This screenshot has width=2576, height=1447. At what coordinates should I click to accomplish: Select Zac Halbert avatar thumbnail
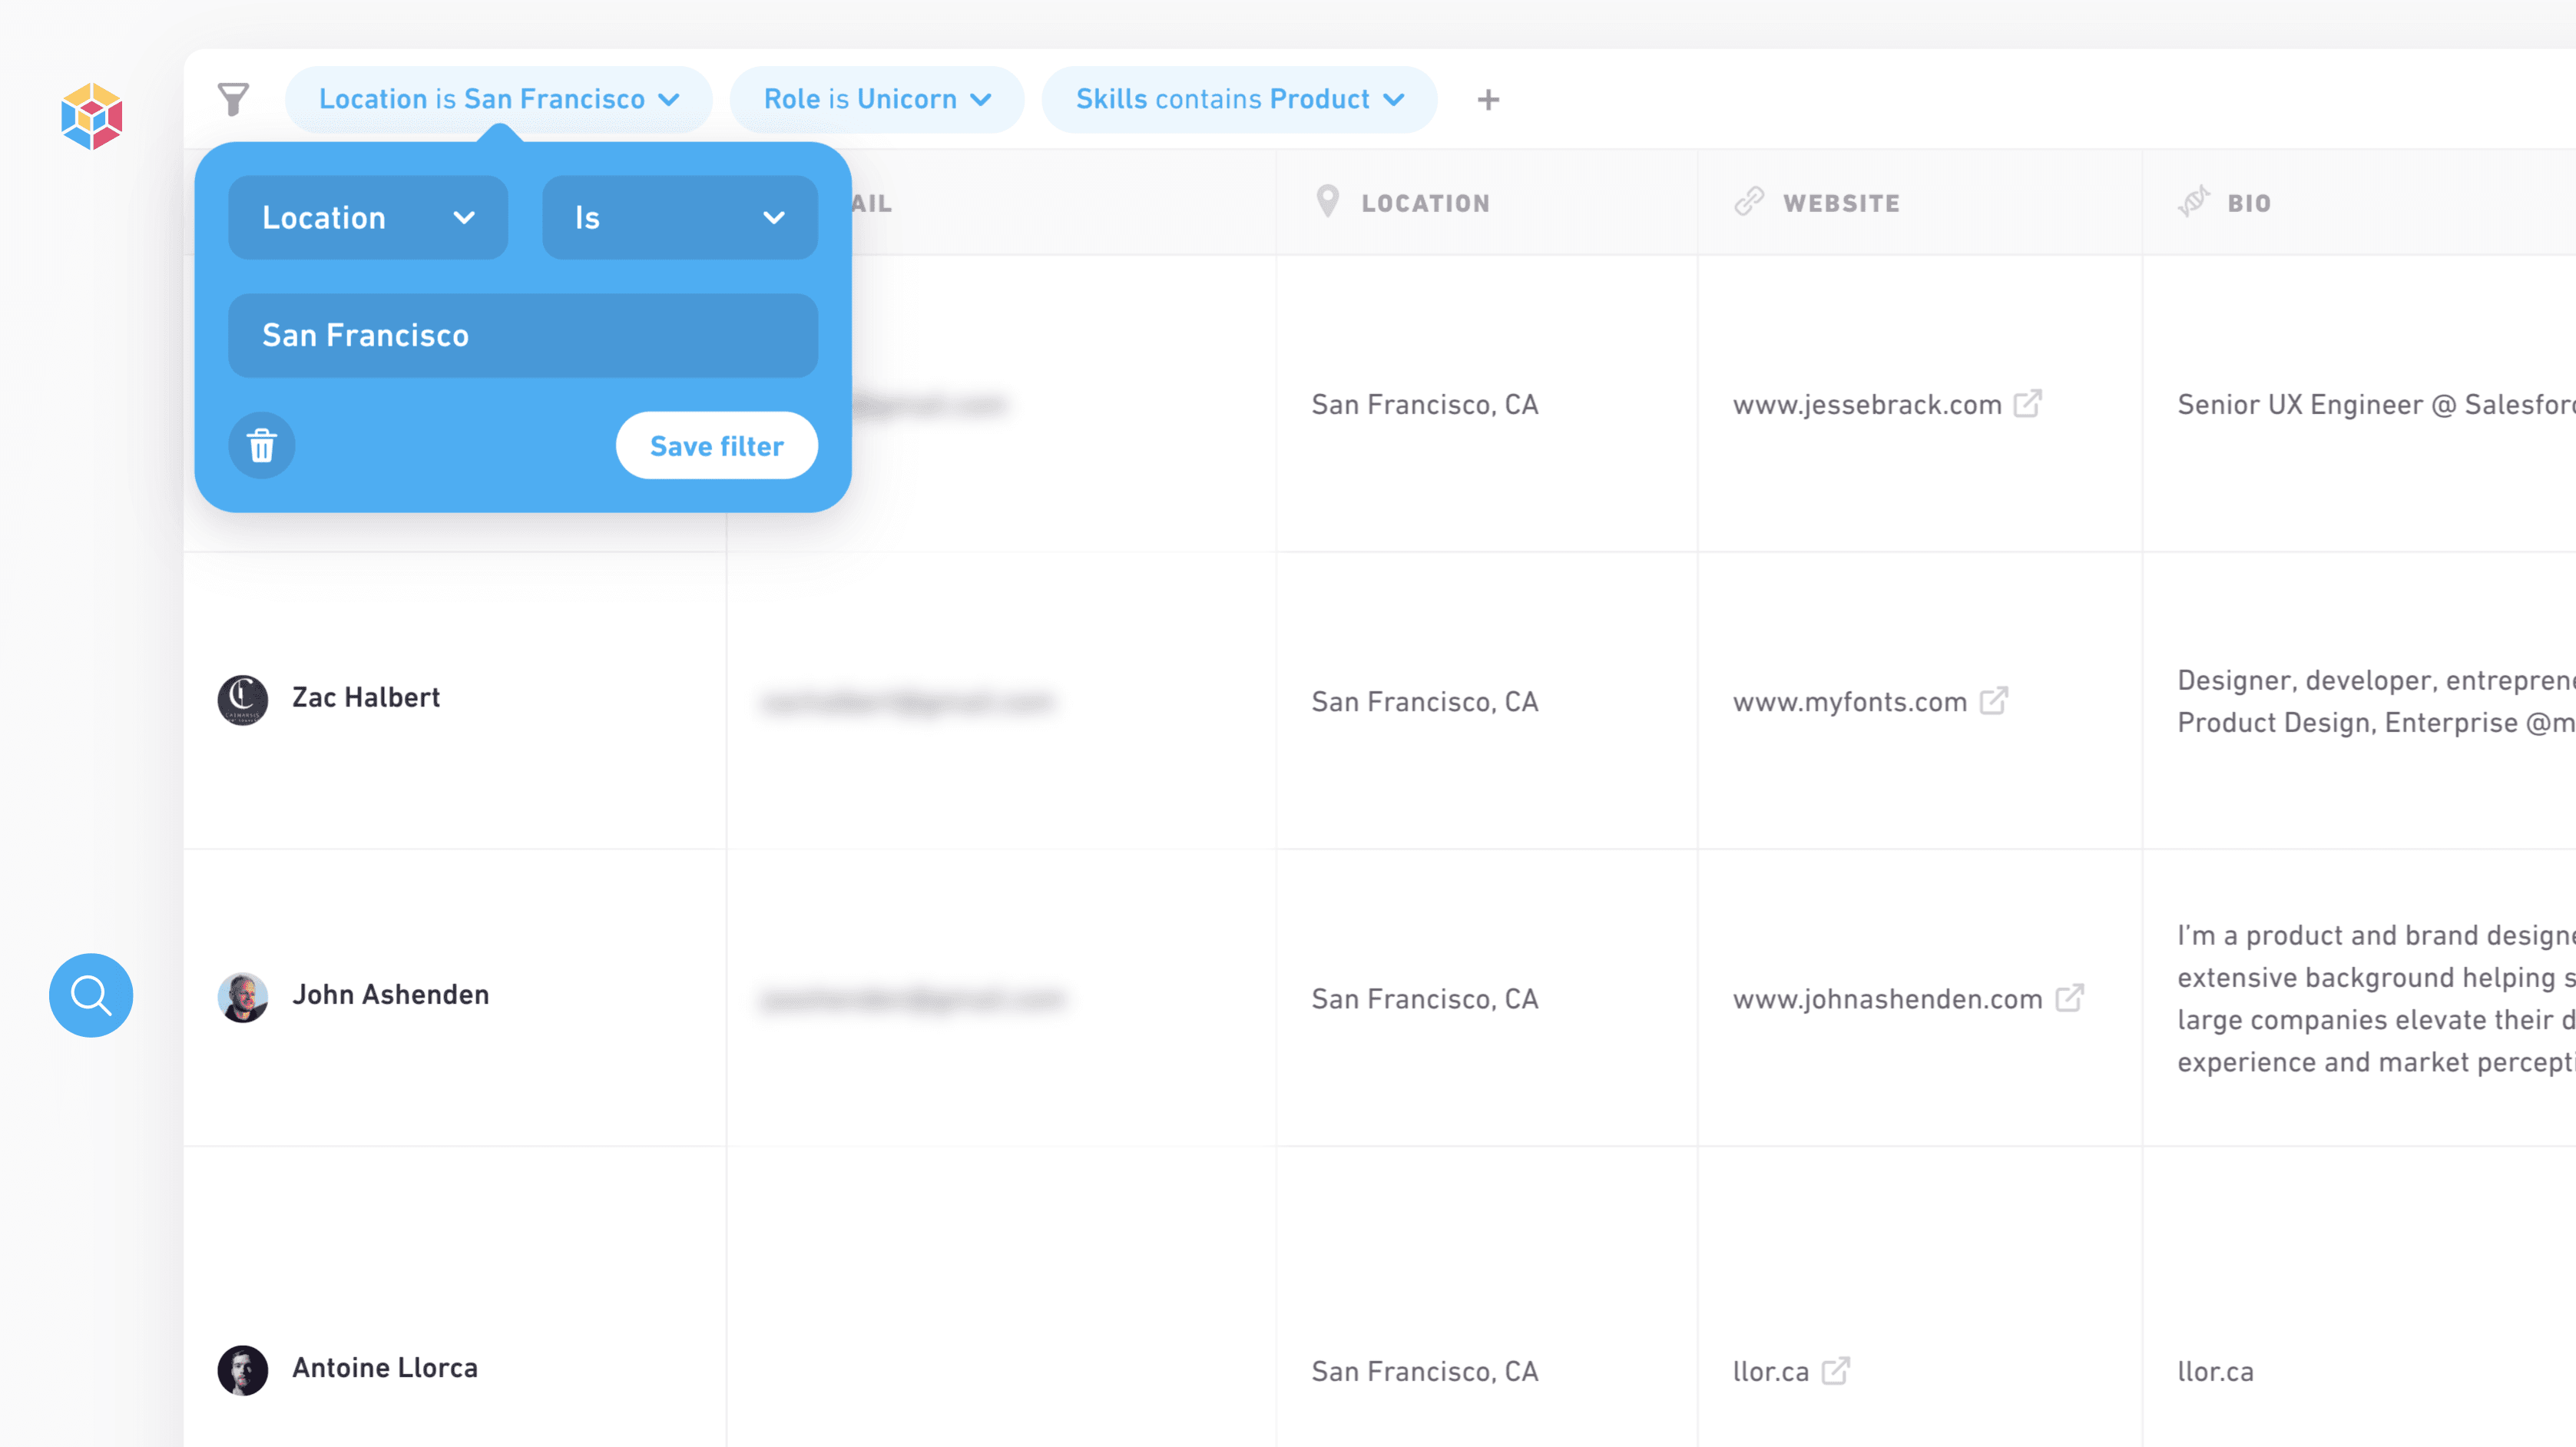pyautogui.click(x=243, y=699)
